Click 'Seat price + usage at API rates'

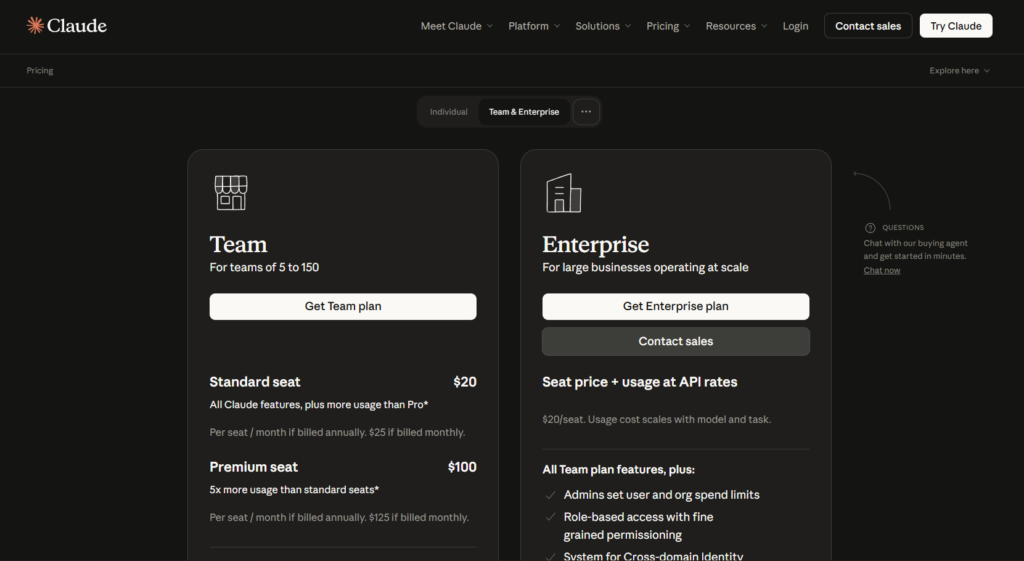pyautogui.click(x=639, y=382)
